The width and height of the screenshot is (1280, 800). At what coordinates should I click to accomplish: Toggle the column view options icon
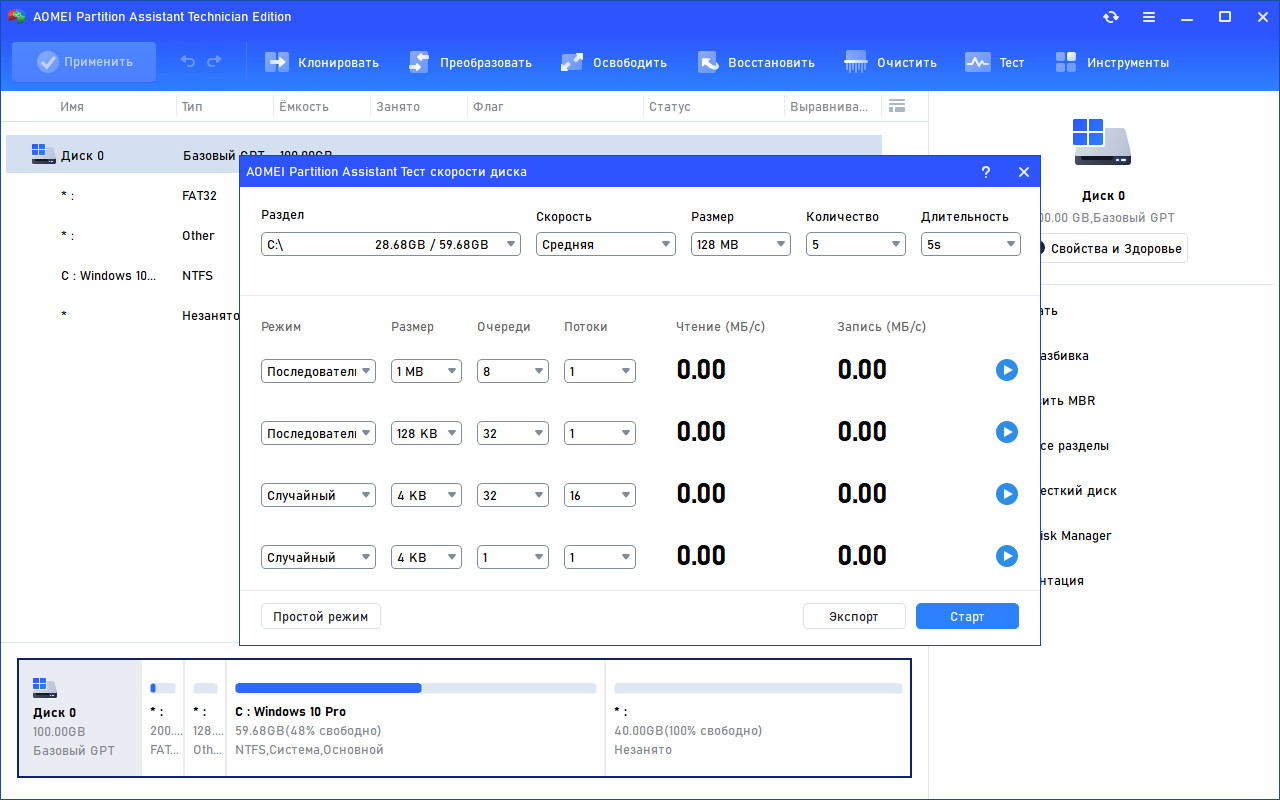pos(897,106)
